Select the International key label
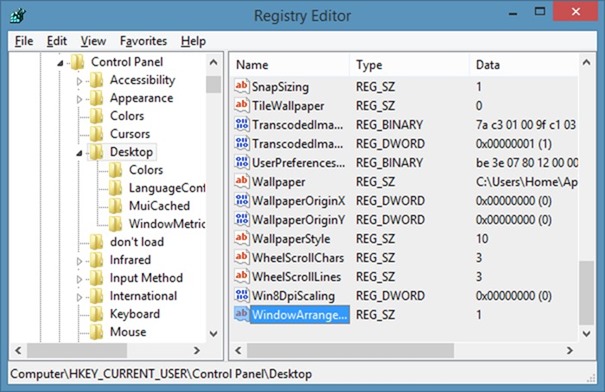Image resolution: width=605 pixels, height=392 pixels. [143, 296]
